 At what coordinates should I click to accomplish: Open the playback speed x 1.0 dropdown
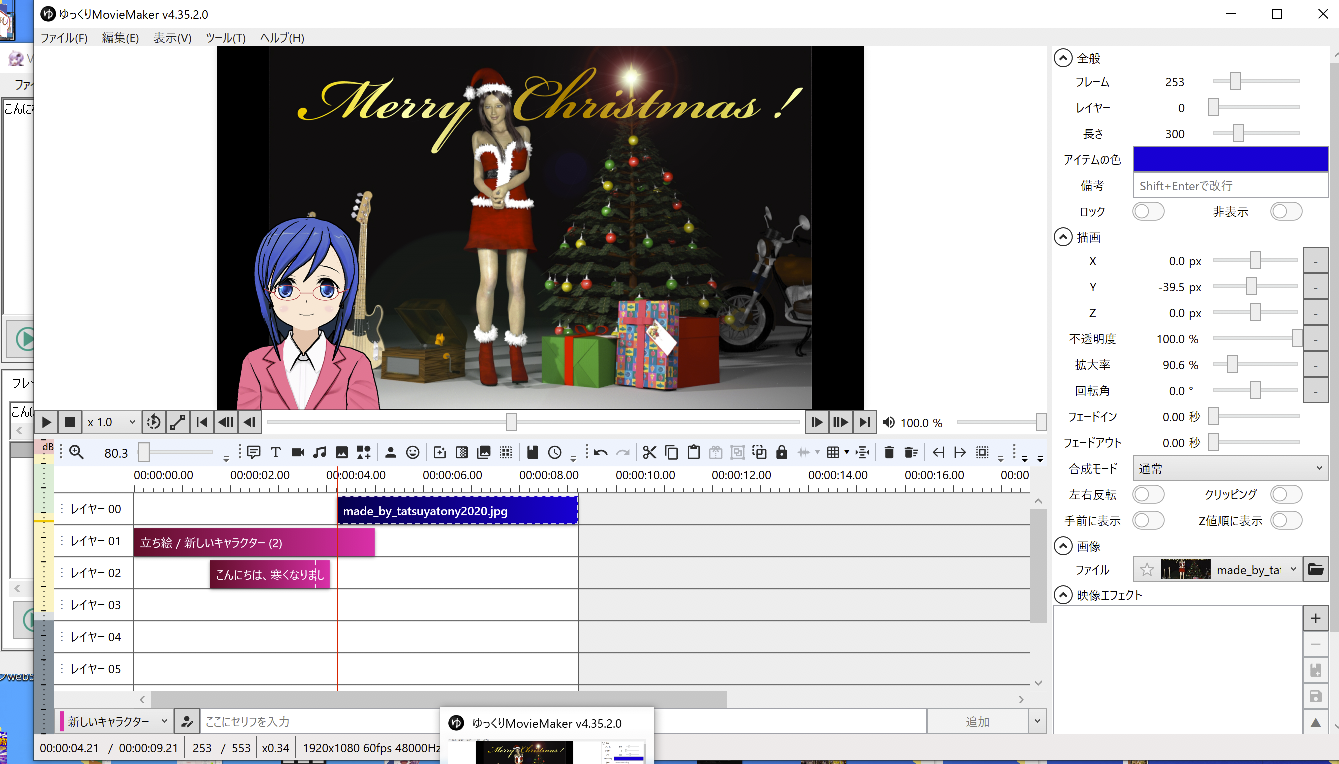[111, 422]
